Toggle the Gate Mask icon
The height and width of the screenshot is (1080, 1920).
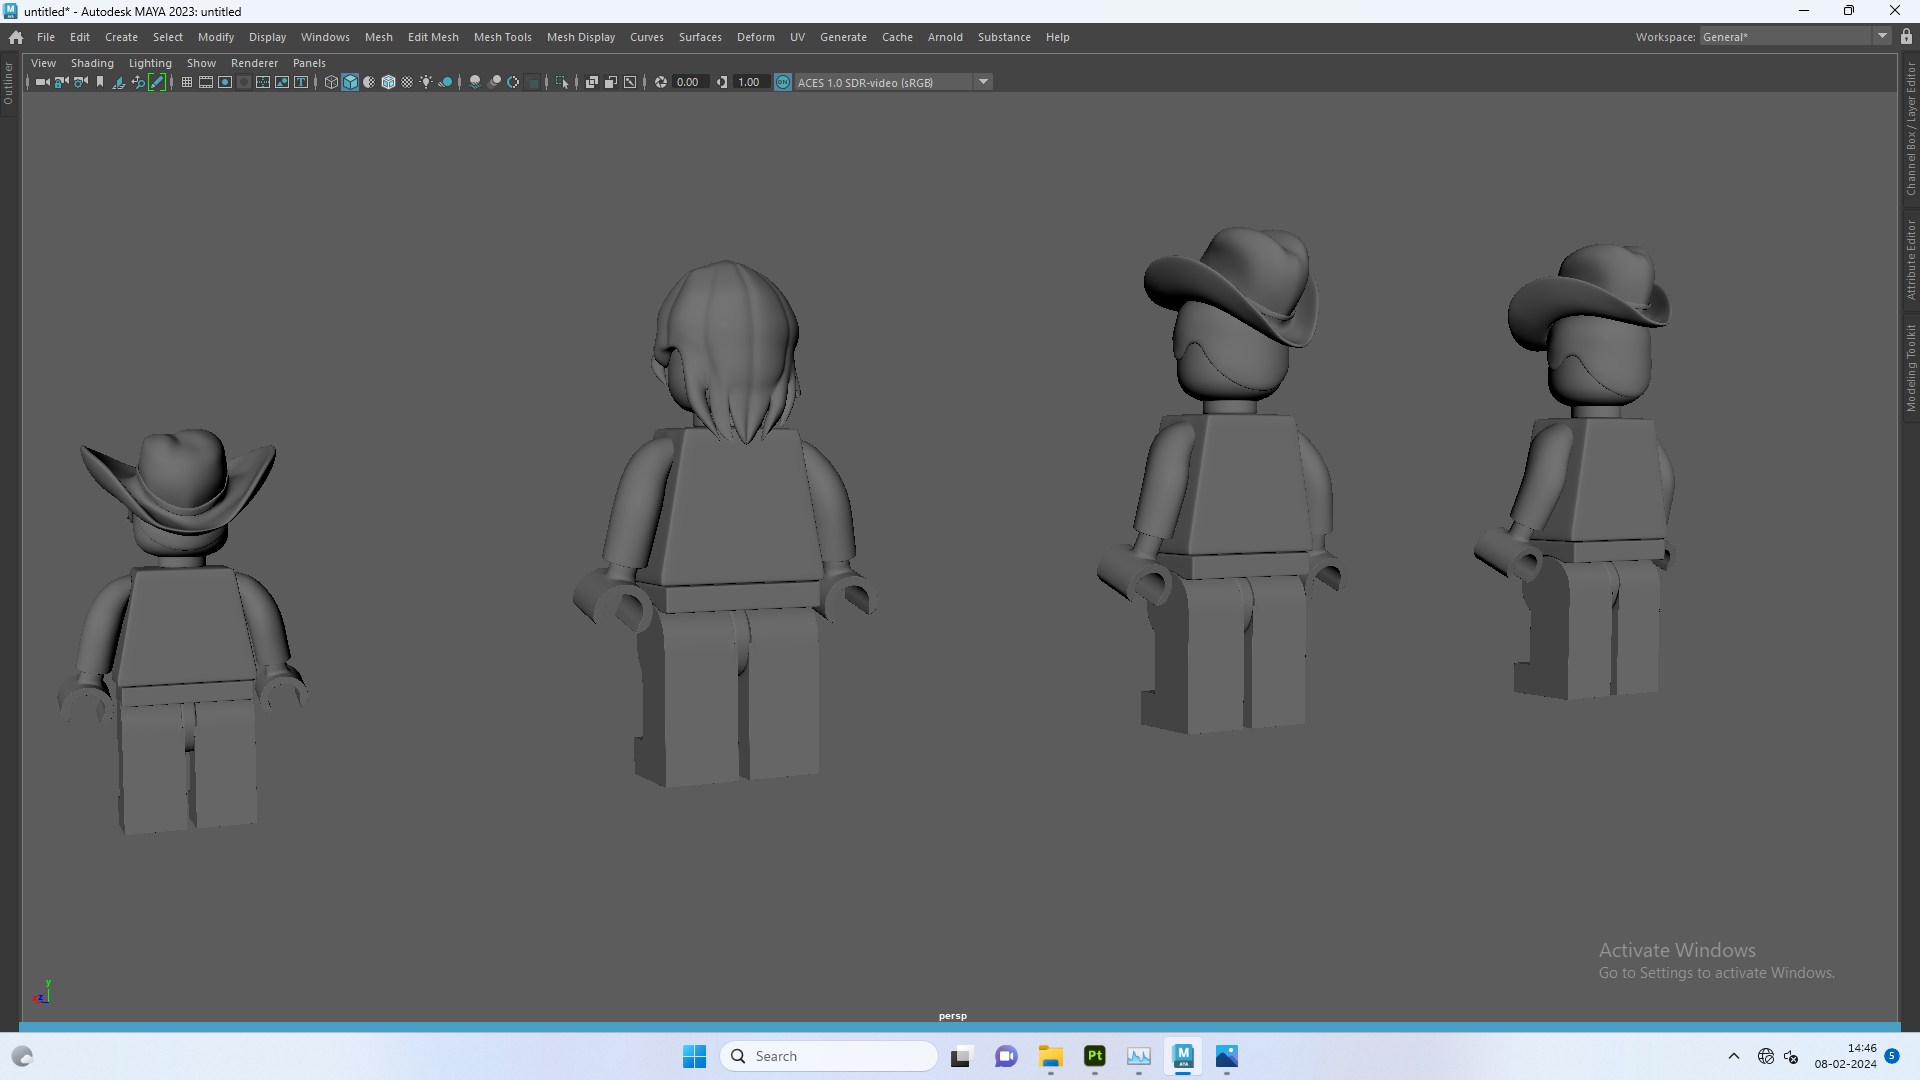(x=244, y=82)
